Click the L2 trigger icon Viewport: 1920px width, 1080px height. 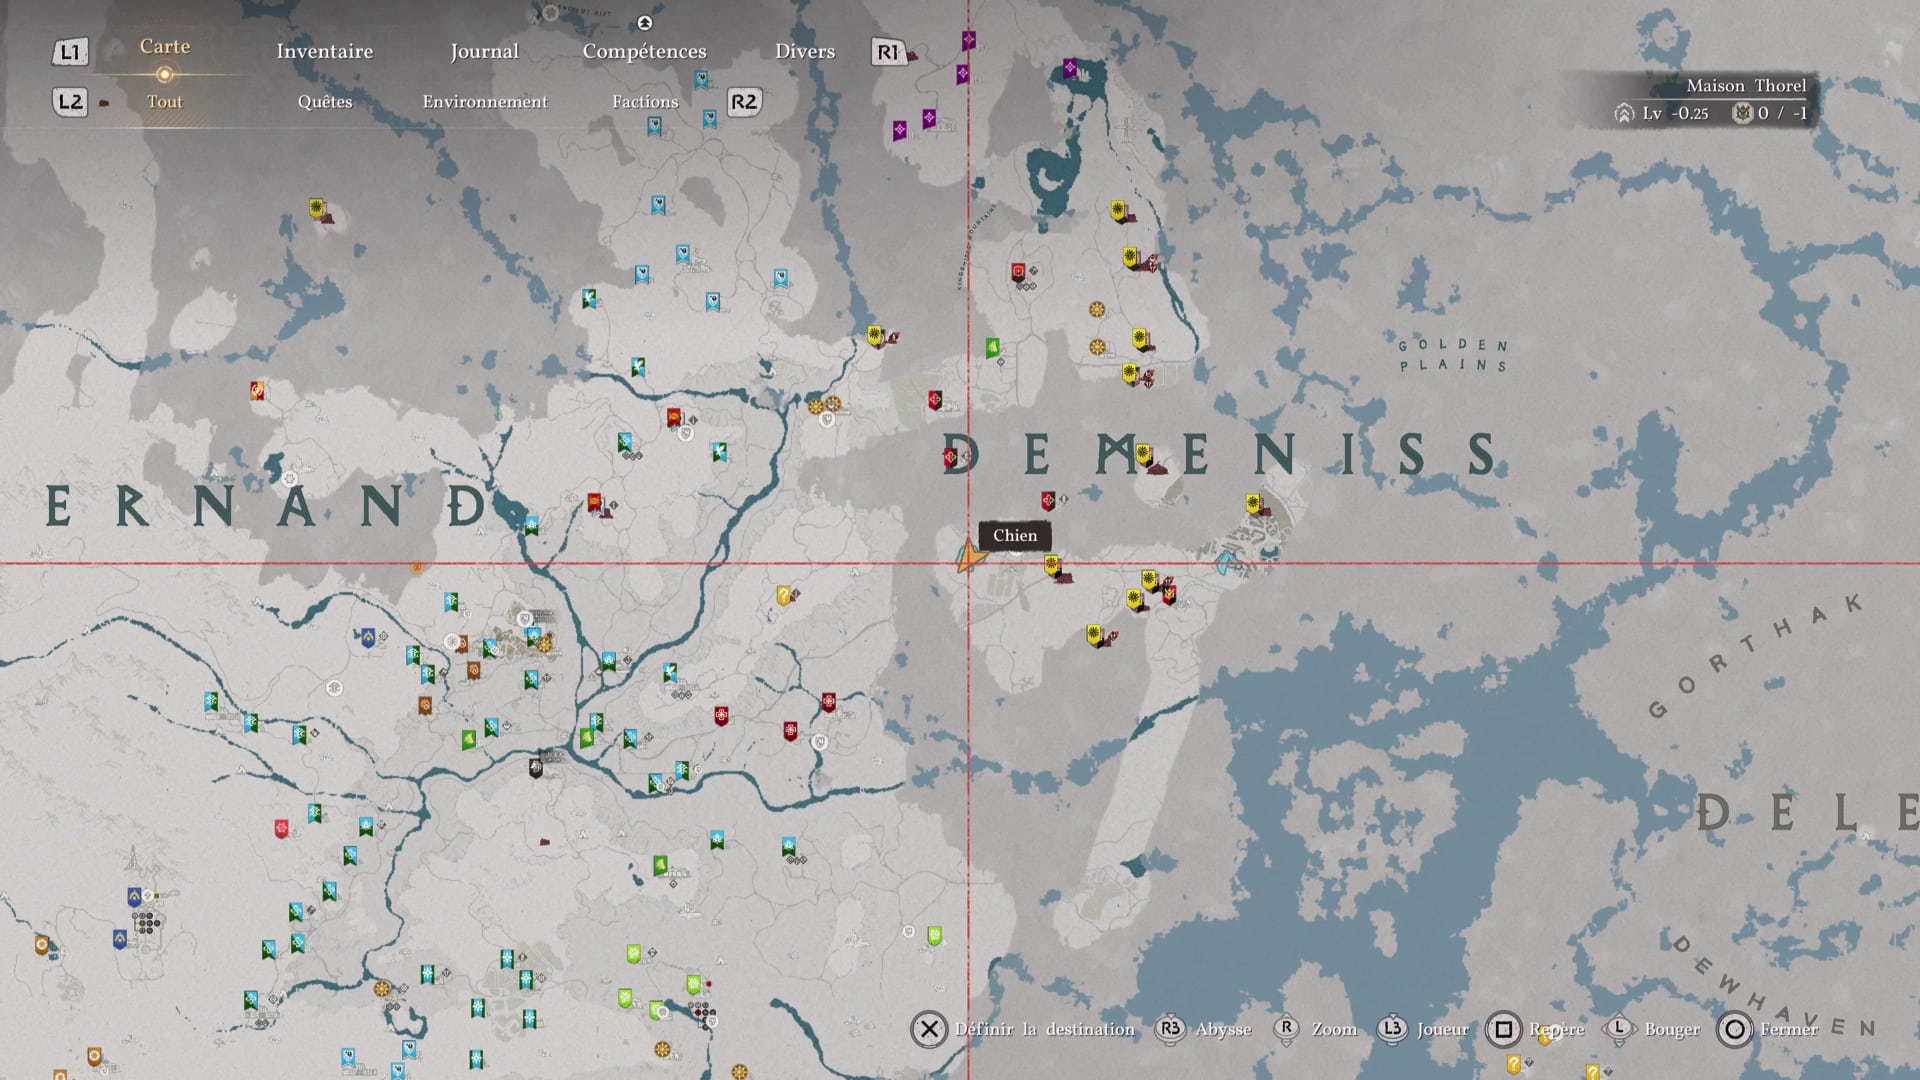tap(70, 101)
